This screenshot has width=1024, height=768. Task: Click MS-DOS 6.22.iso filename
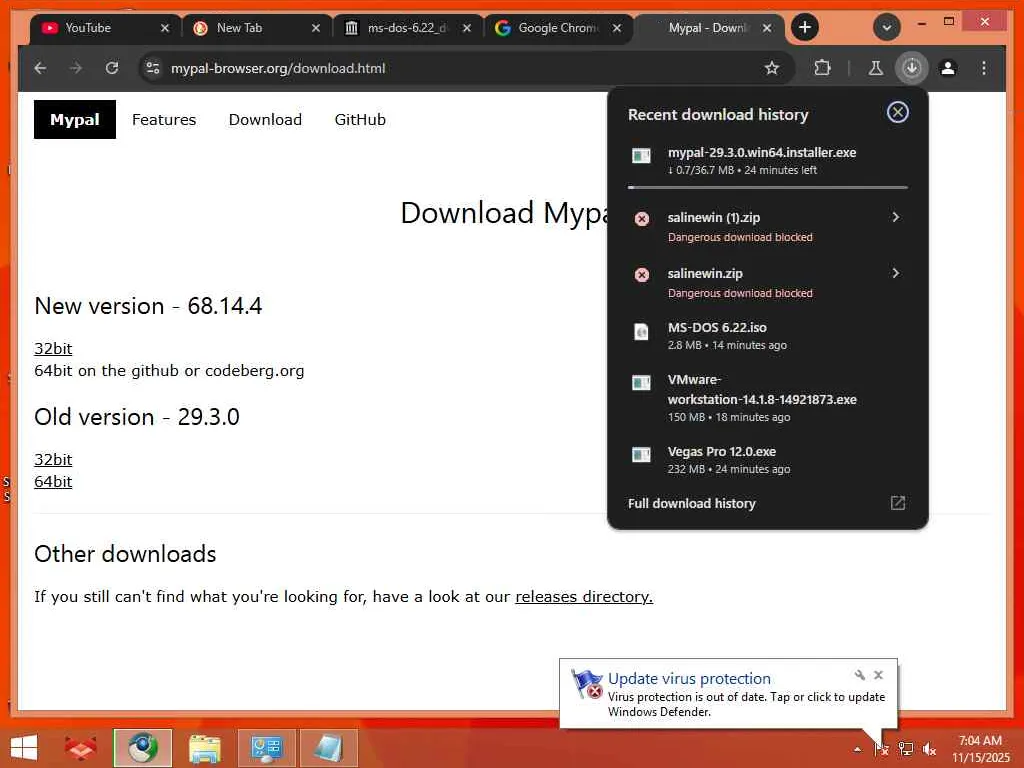pyautogui.click(x=717, y=327)
